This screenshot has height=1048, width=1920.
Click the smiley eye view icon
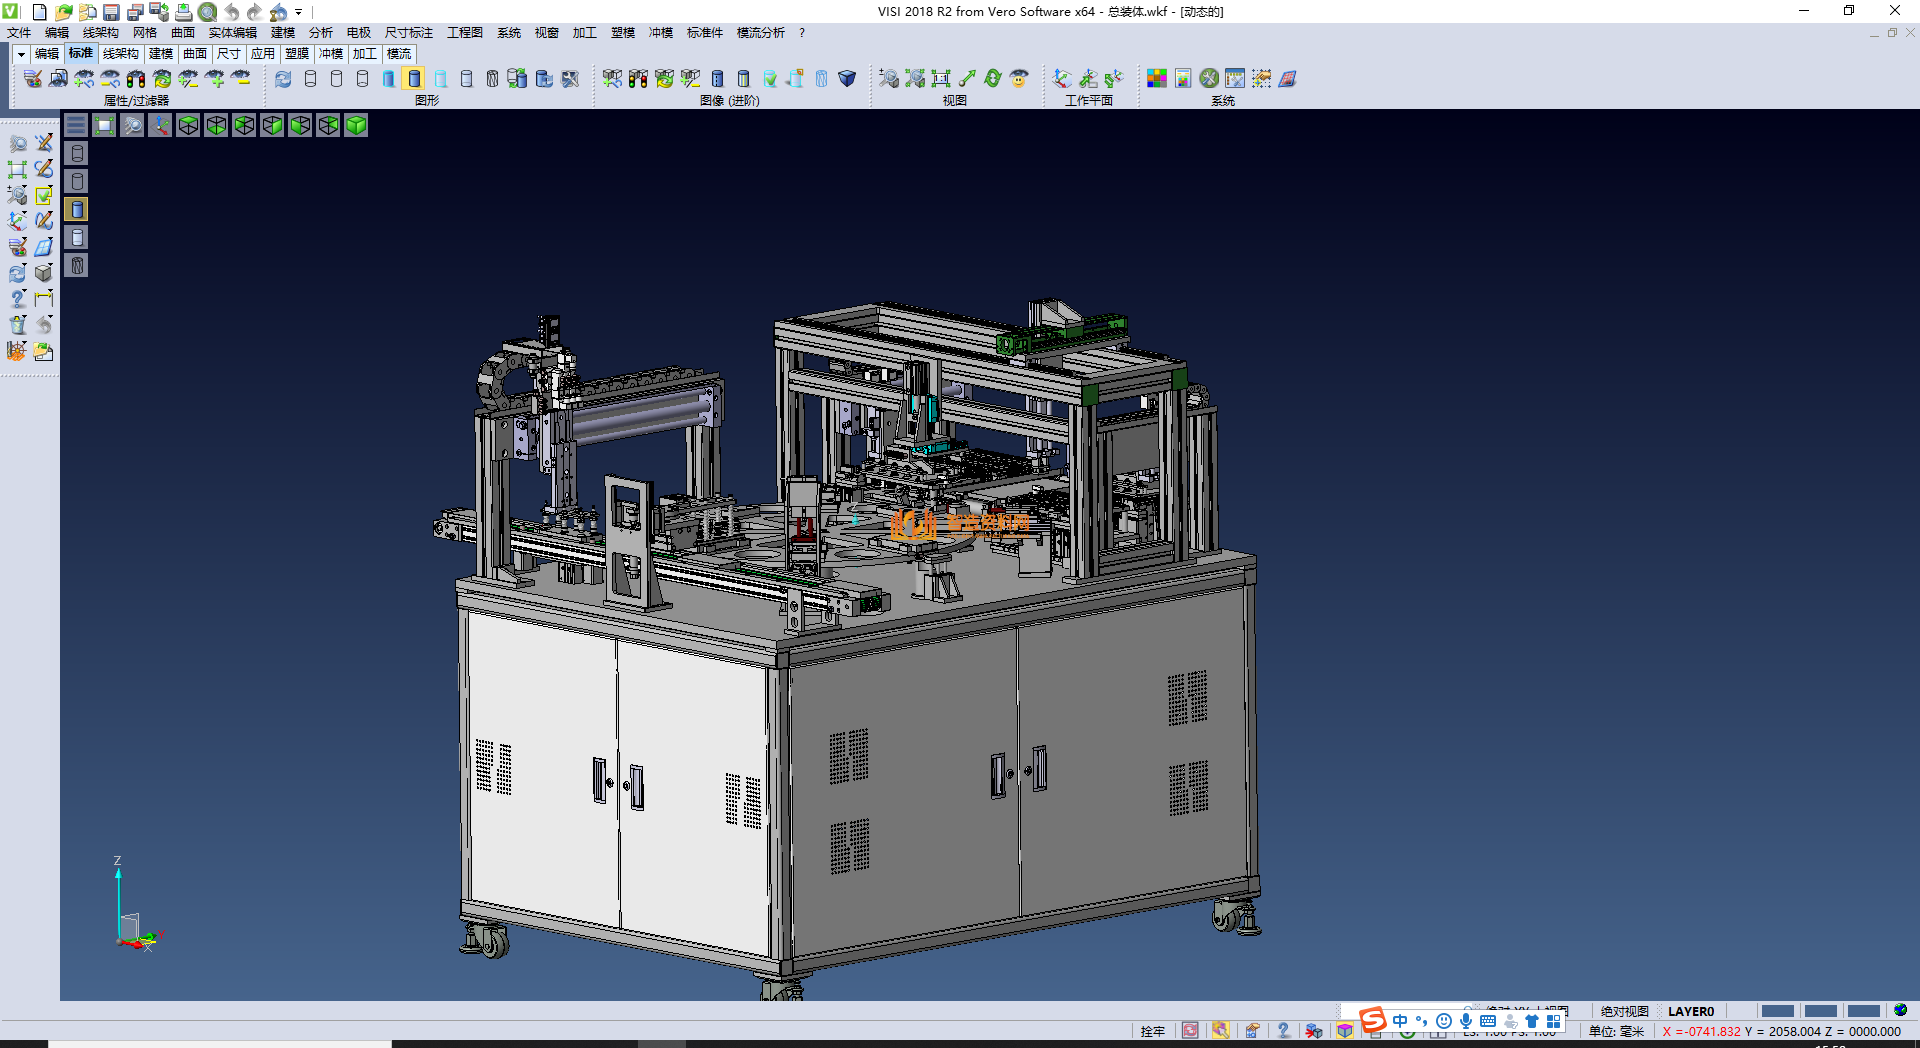[x=1019, y=78]
